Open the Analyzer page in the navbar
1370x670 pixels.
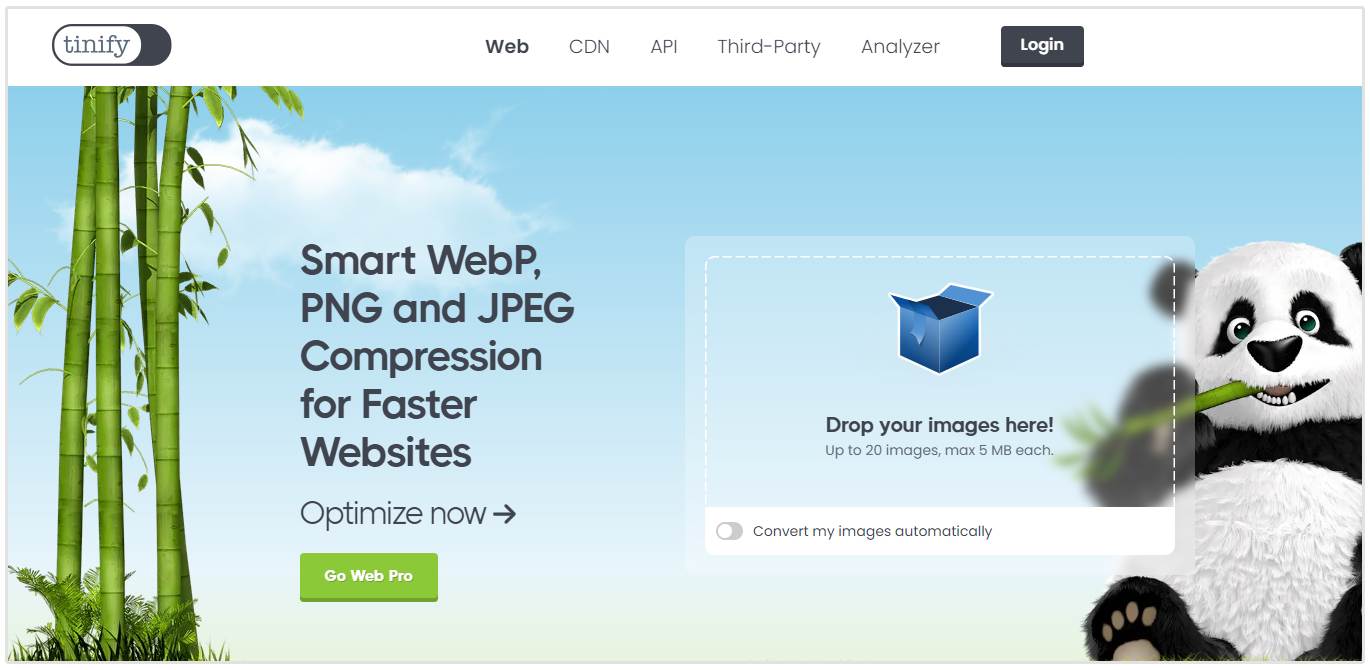pyautogui.click(x=900, y=46)
